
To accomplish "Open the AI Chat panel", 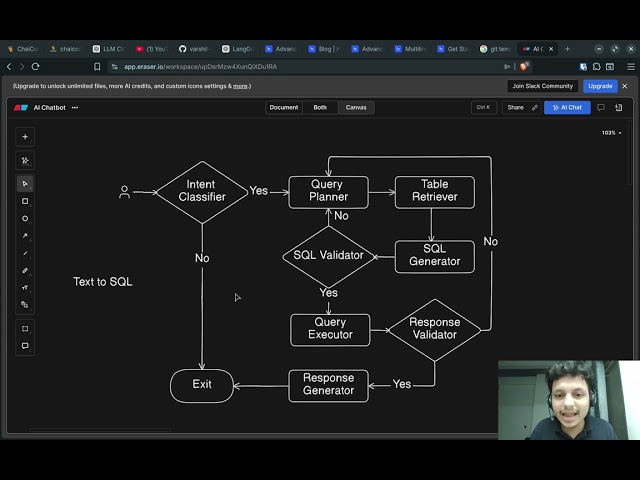I will click(567, 107).
